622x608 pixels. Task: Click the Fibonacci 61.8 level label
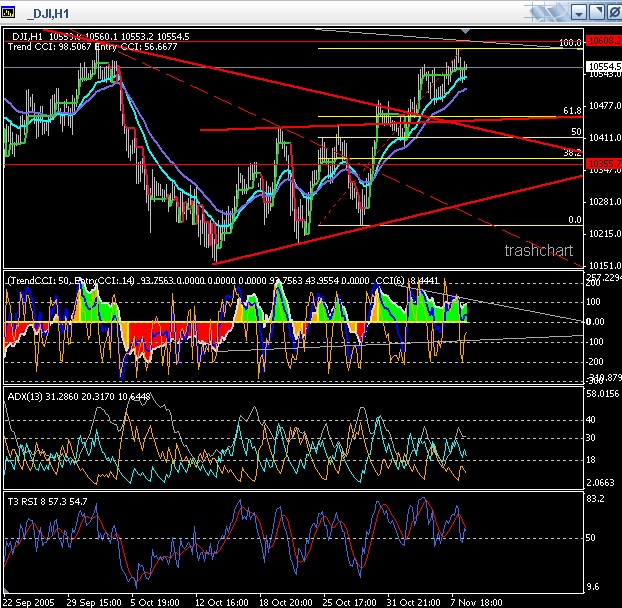point(572,110)
